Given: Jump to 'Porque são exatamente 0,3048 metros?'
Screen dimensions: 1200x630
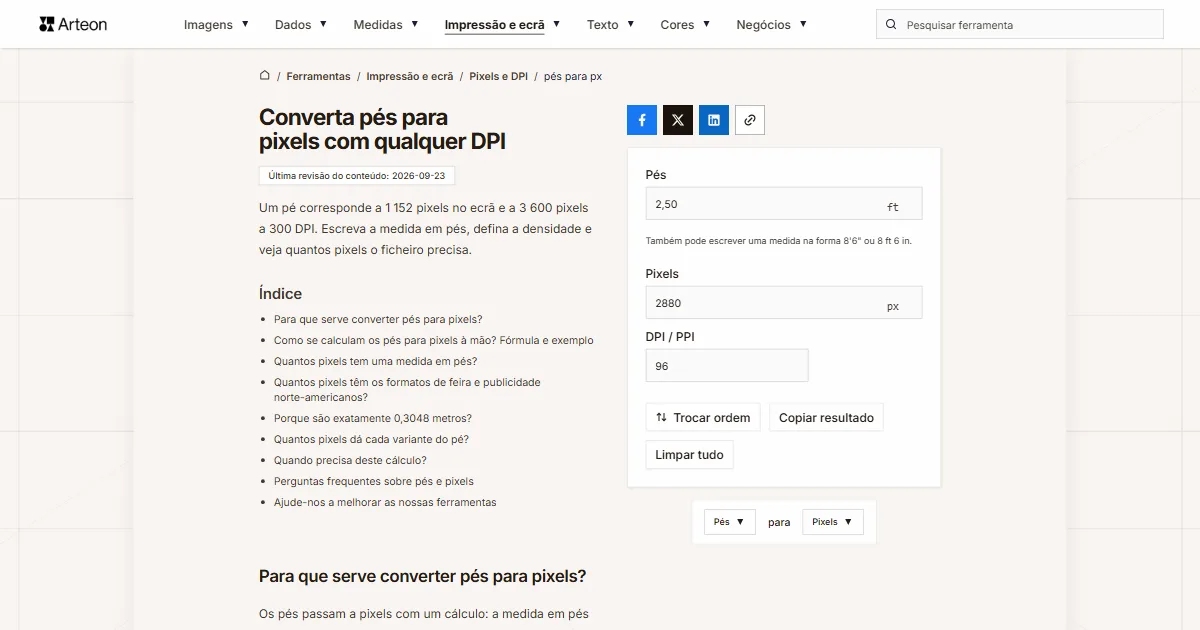Looking at the screenshot, I should [x=373, y=418].
